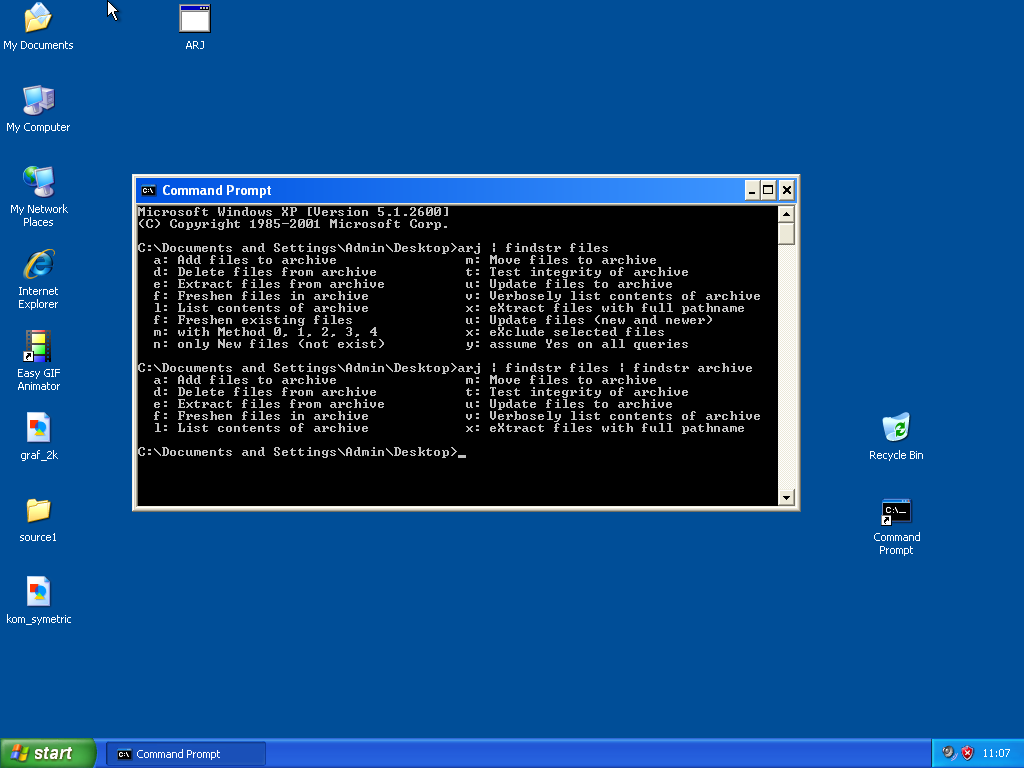Click 'x: eXclude selected files' text
1024x768 pixels.
[x=565, y=332]
